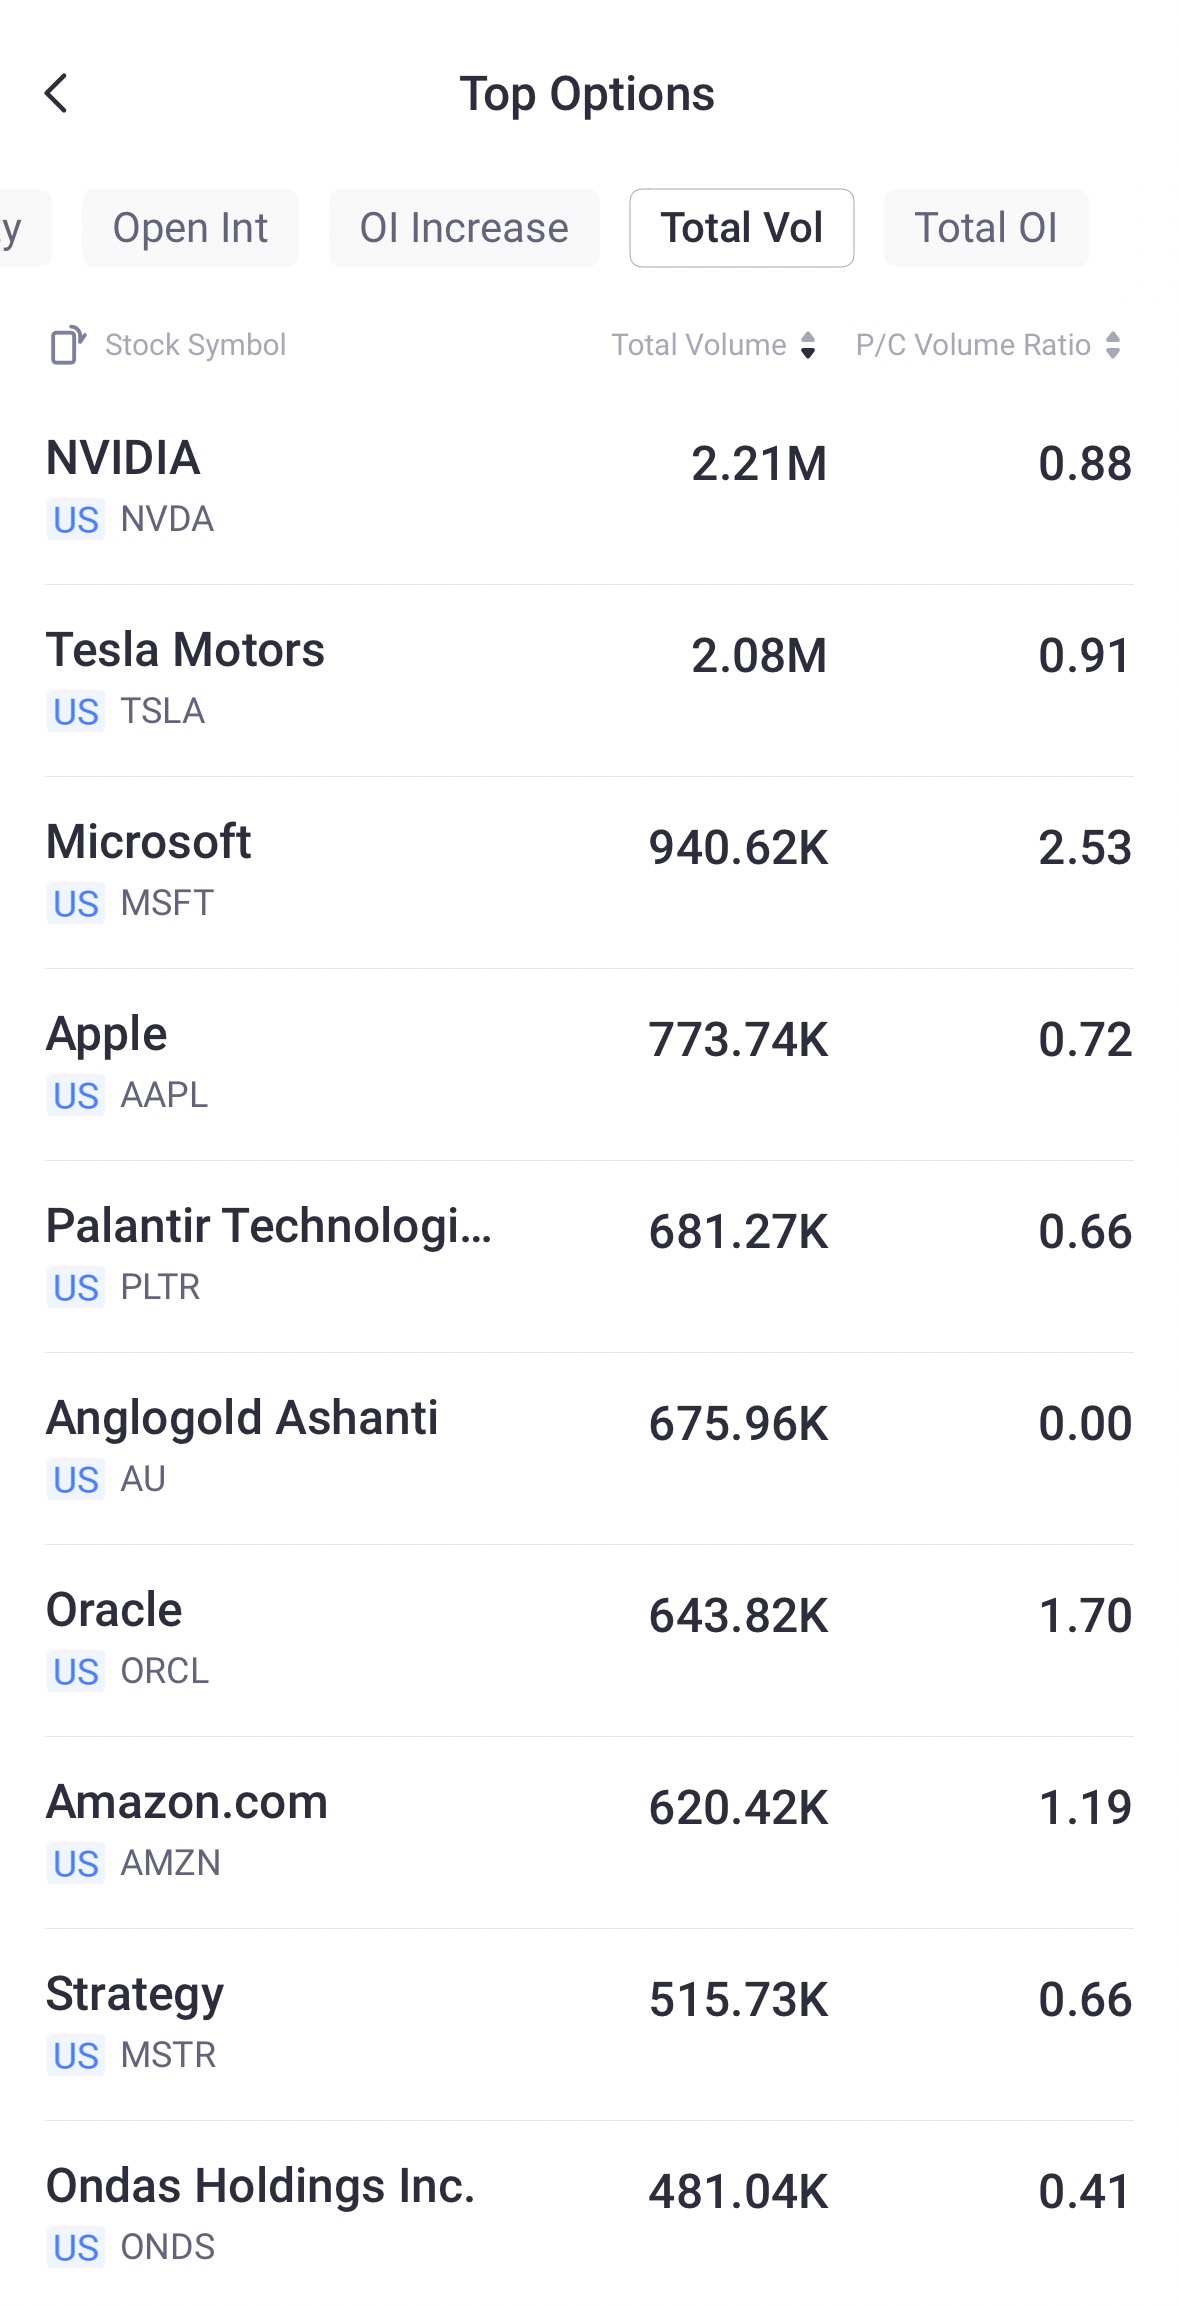This screenshot has width=1179, height=2306.
Task: Tap the Strategy MSTR entry
Action: (x=589, y=2023)
